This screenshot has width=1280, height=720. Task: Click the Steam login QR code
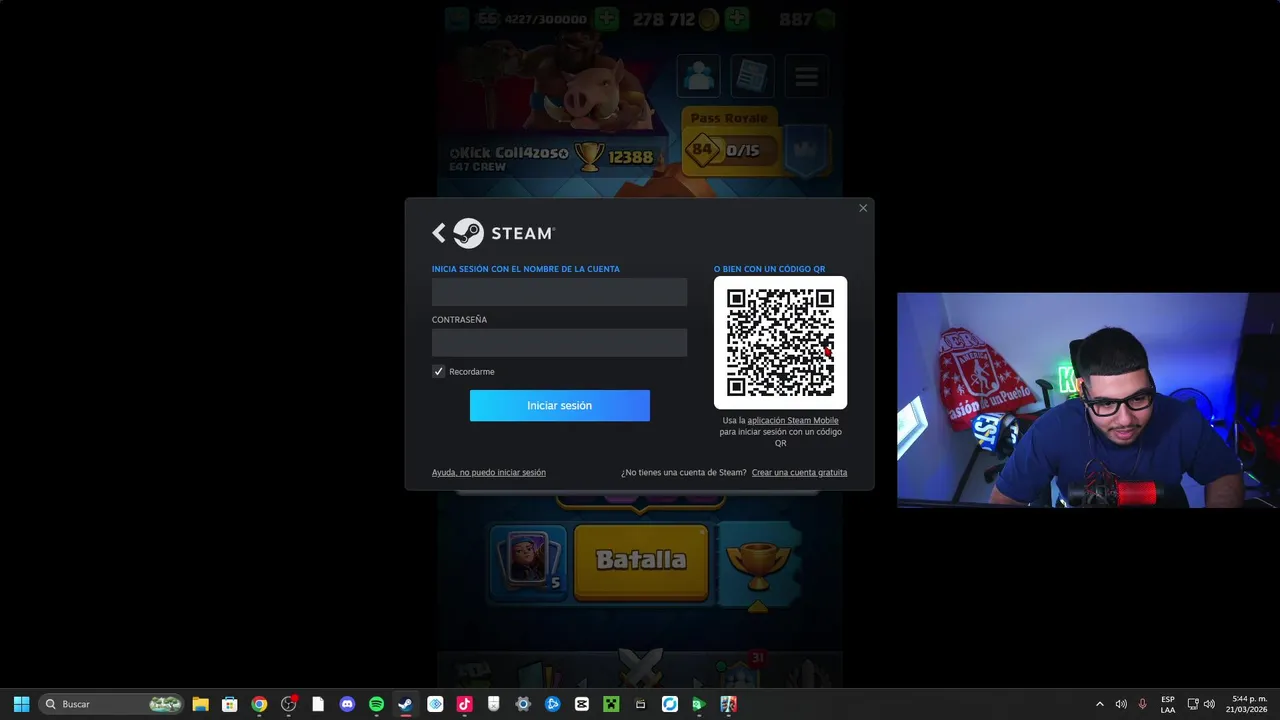780,343
